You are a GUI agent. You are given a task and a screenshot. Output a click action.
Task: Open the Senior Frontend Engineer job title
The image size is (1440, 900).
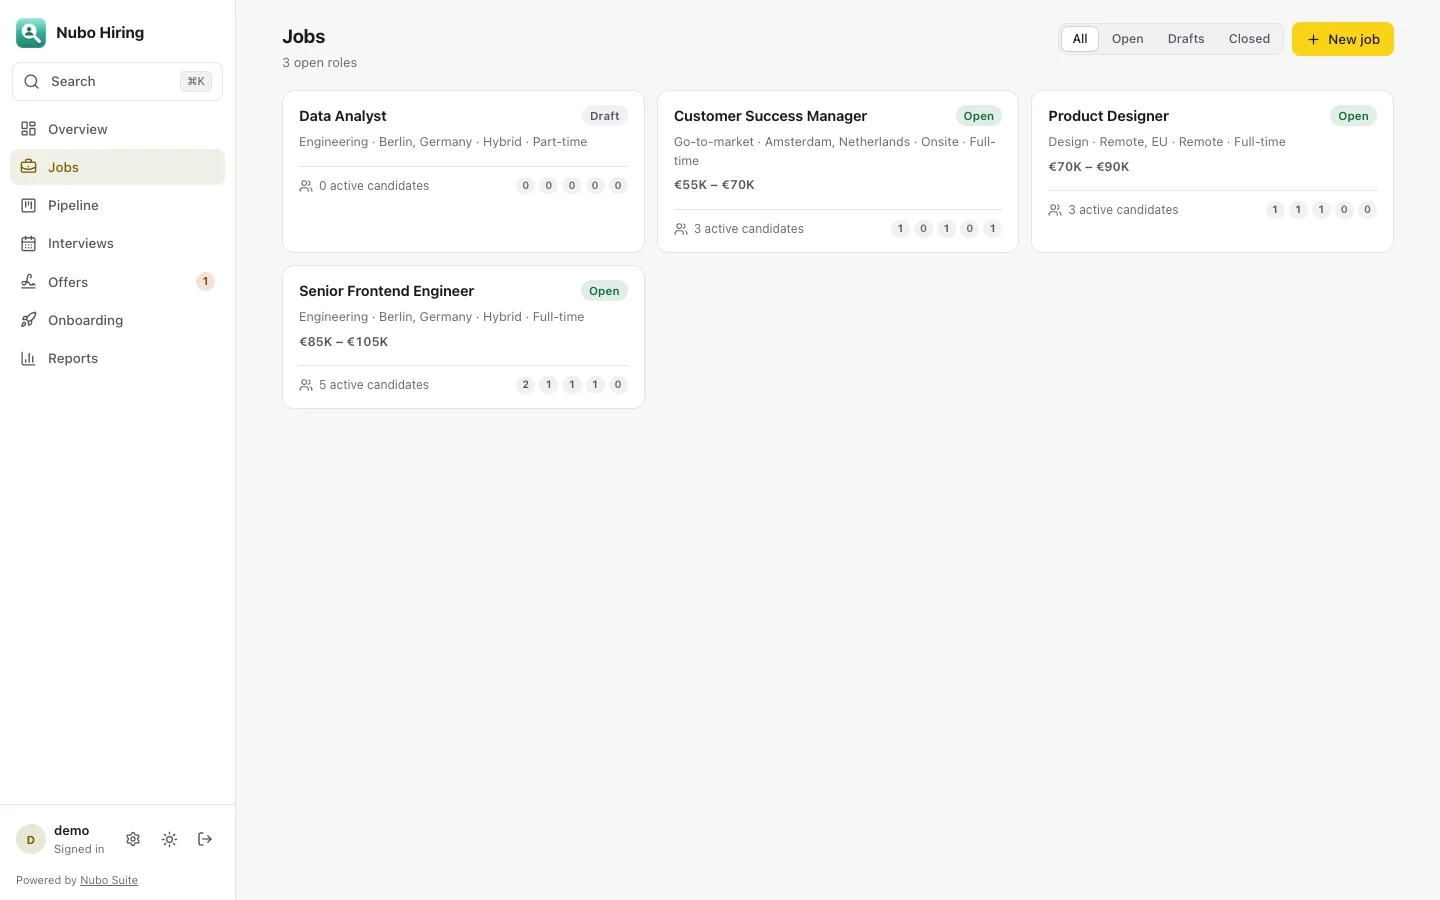click(386, 291)
